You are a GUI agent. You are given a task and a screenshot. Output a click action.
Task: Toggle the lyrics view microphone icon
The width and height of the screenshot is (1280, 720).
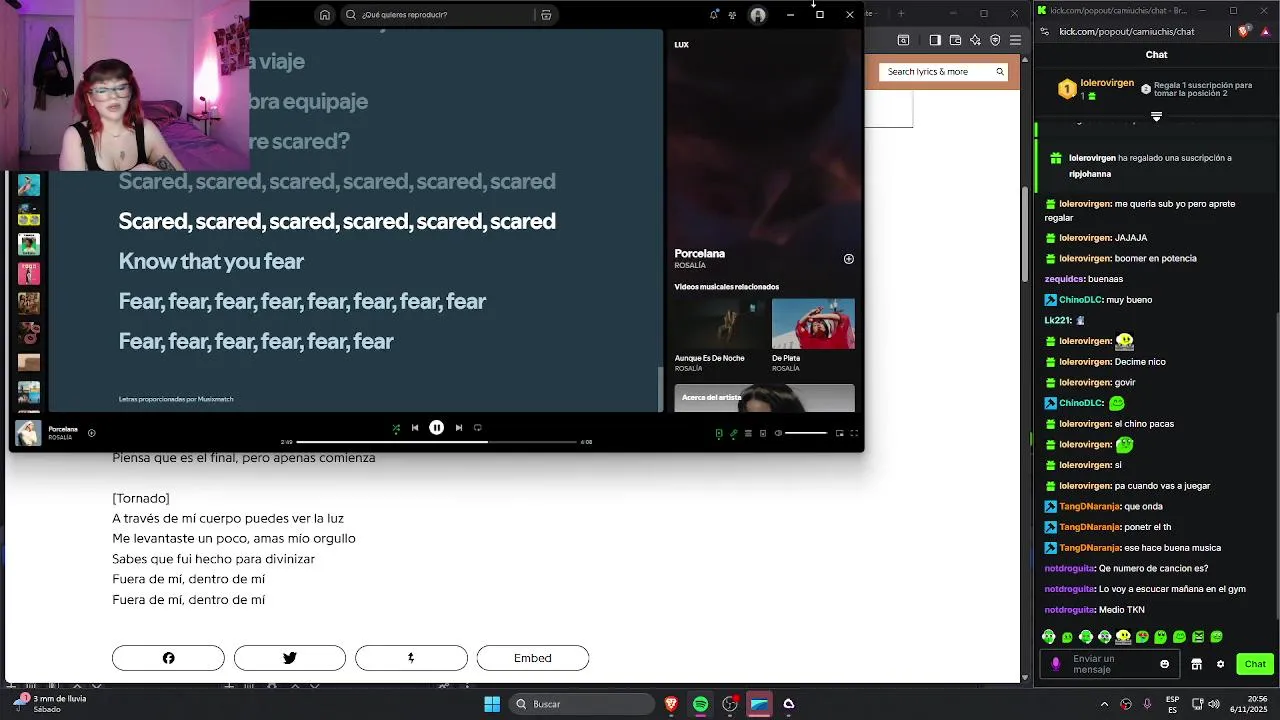733,433
